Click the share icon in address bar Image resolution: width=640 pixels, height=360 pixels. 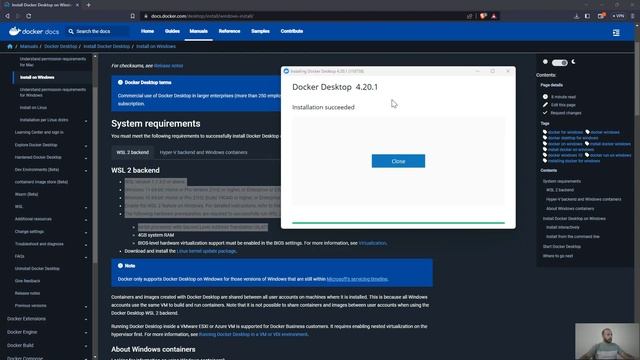tap(469, 16)
